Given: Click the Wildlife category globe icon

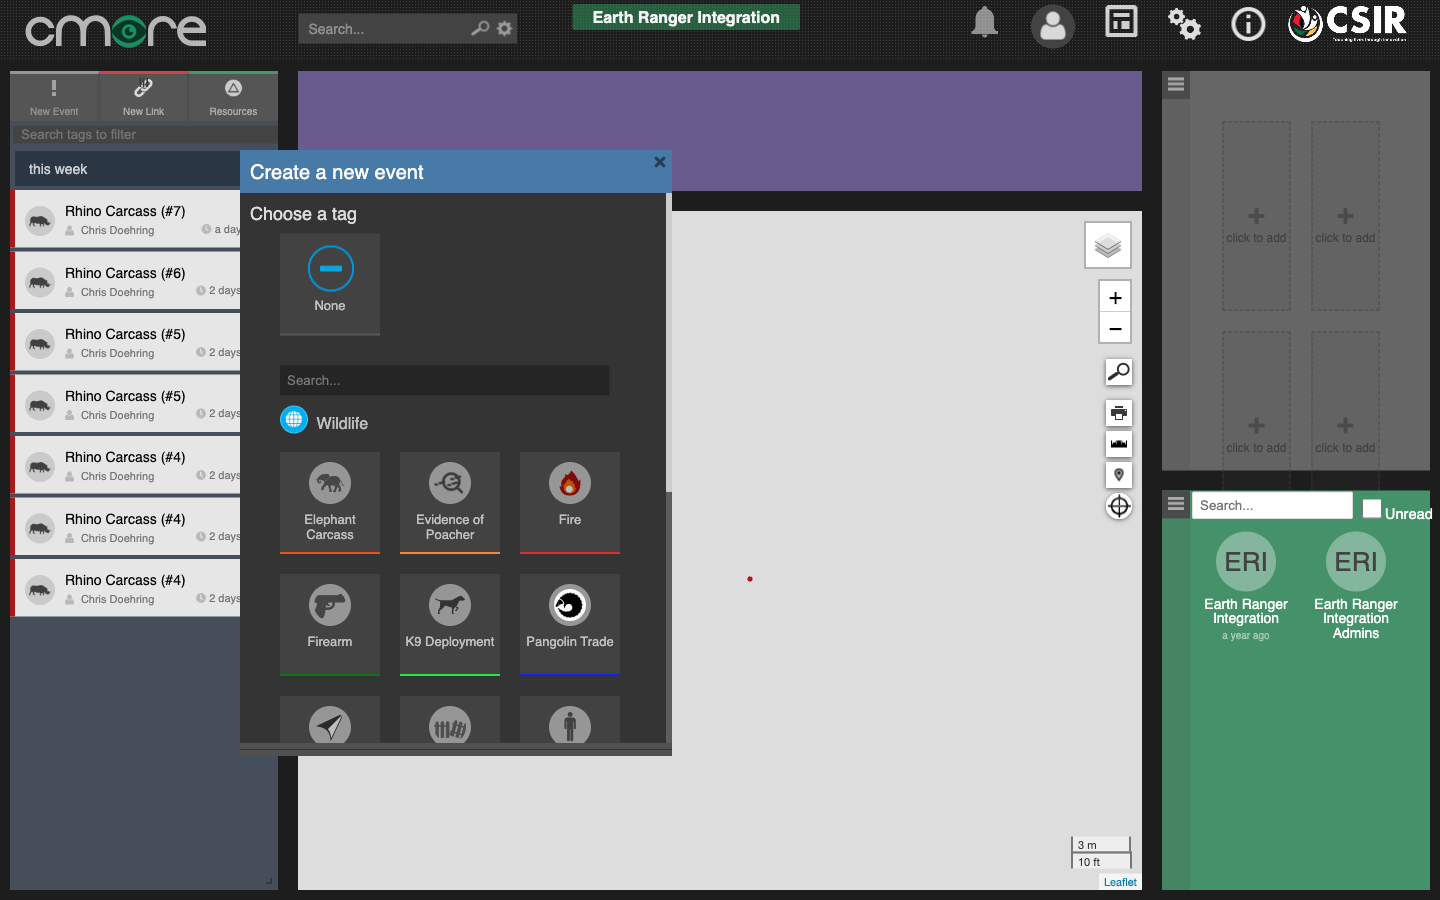Looking at the screenshot, I should pyautogui.click(x=294, y=420).
